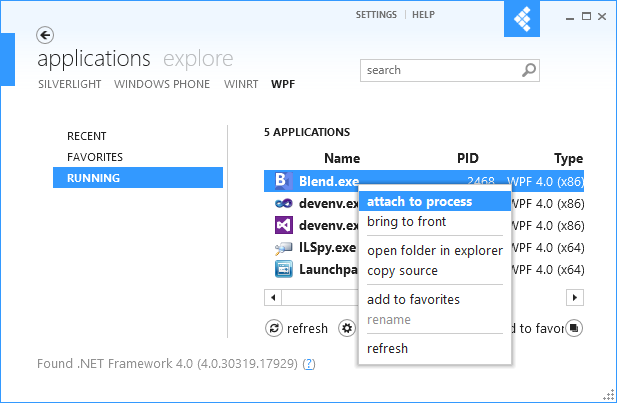This screenshot has height=403, width=617.
Task: Click the 'refresh' button label below list
Action: [307, 328]
